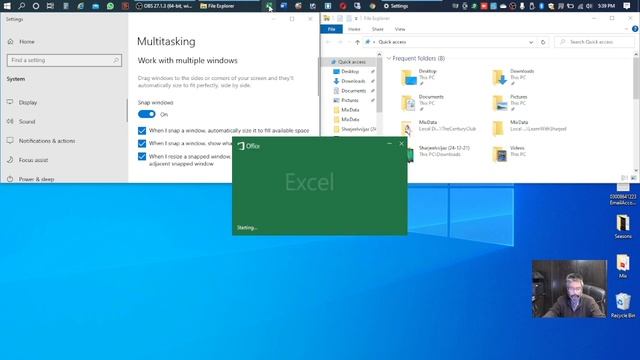This screenshot has width=640, height=360.
Task: Select the Downloads frequent folder
Action: coord(514,77)
